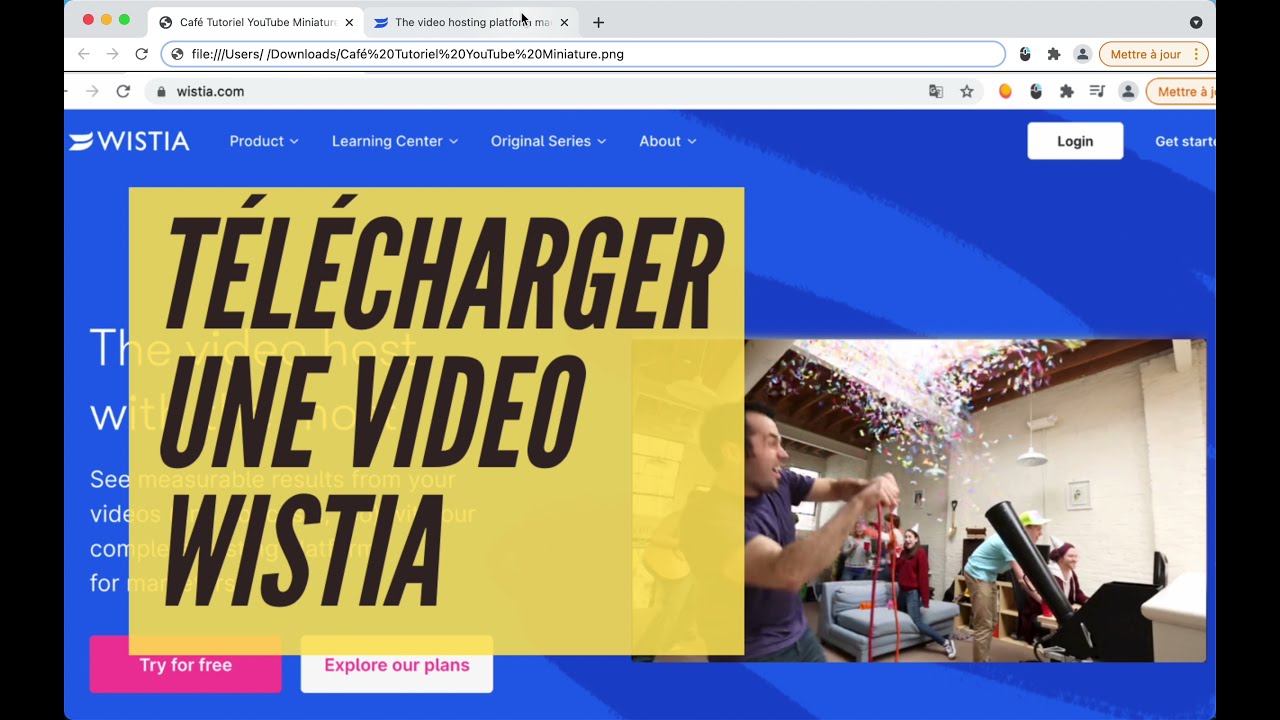The height and width of the screenshot is (720, 1280).
Task: Reload the file:// address page
Action: click(141, 54)
